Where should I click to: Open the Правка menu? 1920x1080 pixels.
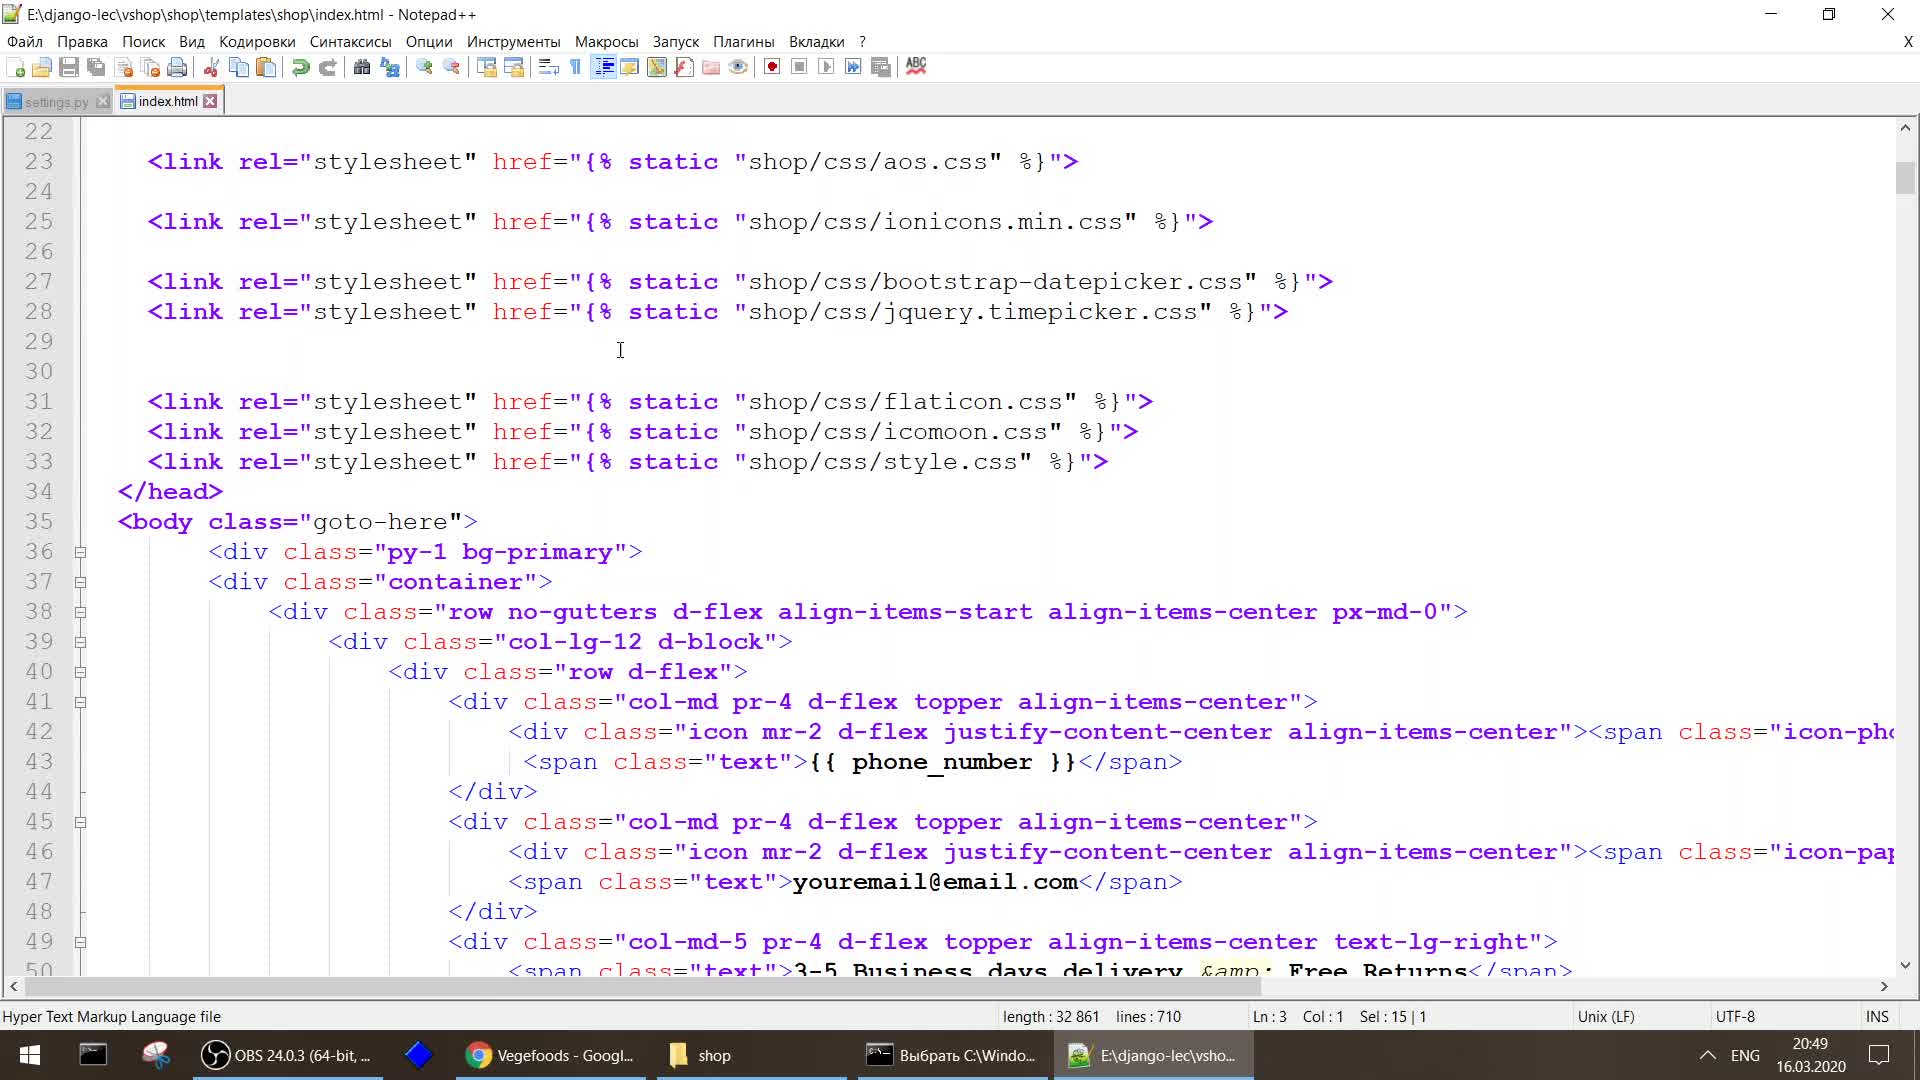[82, 42]
